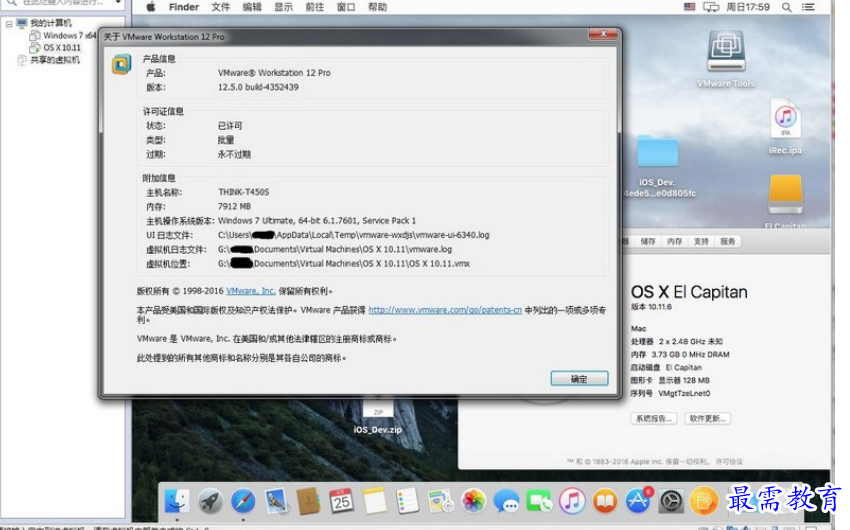Open iTunes music note icon
The width and height of the screenshot is (850, 530).
(572, 501)
